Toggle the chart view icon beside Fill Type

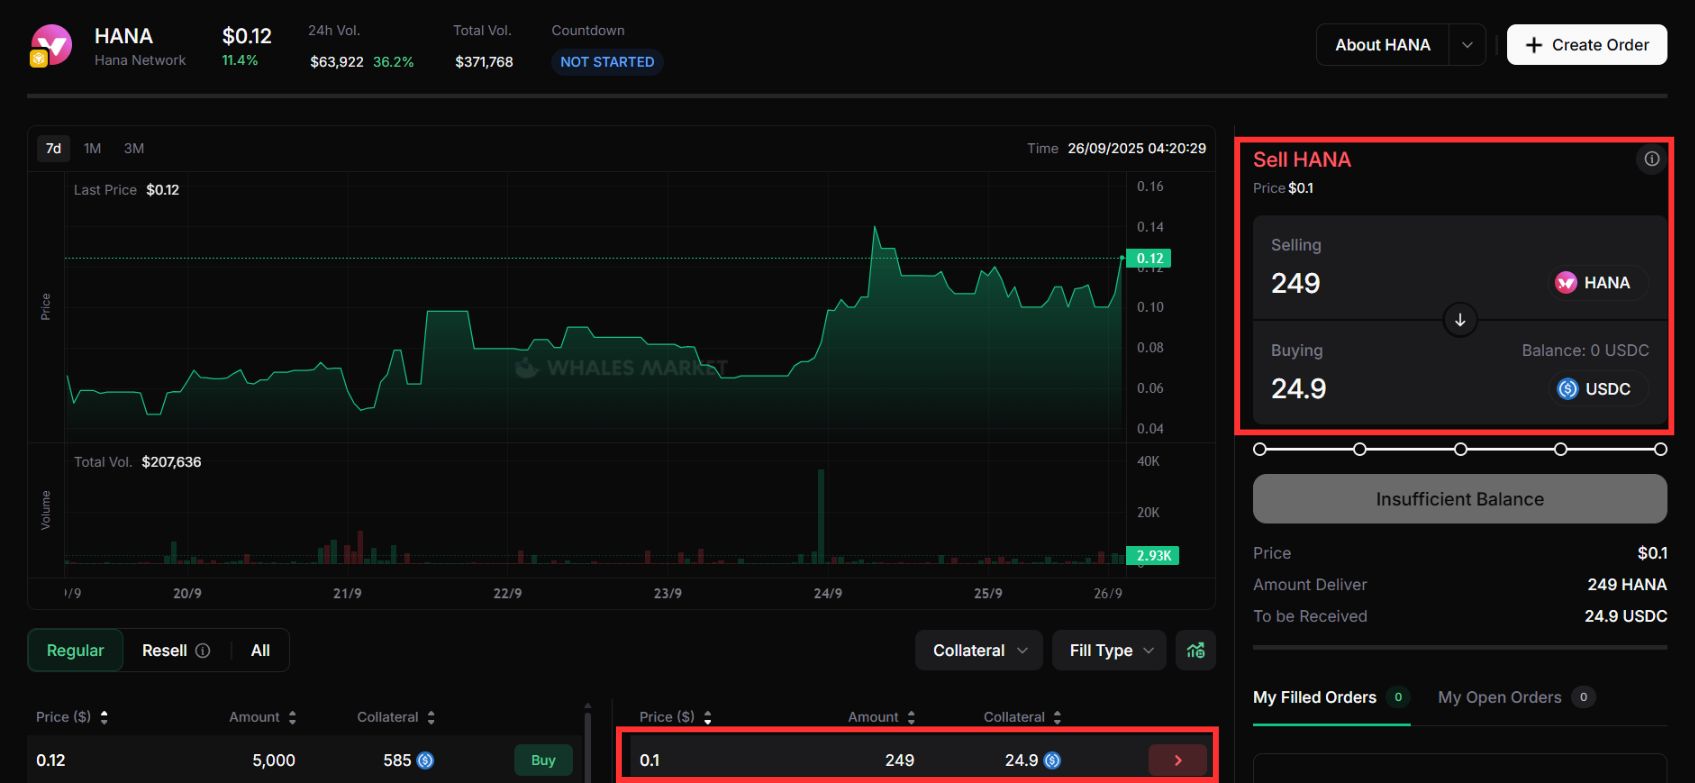[1196, 651]
